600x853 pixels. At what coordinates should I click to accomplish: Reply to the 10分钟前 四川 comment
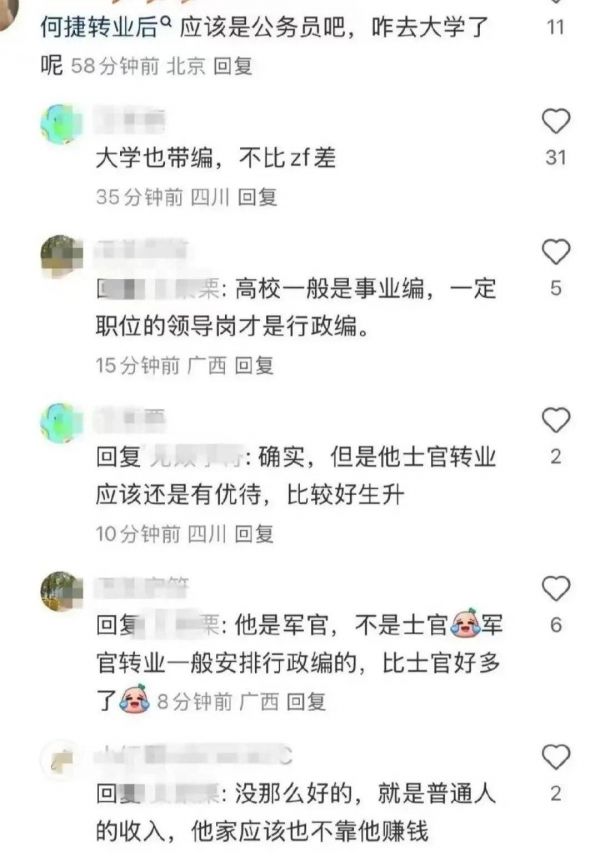click(254, 534)
